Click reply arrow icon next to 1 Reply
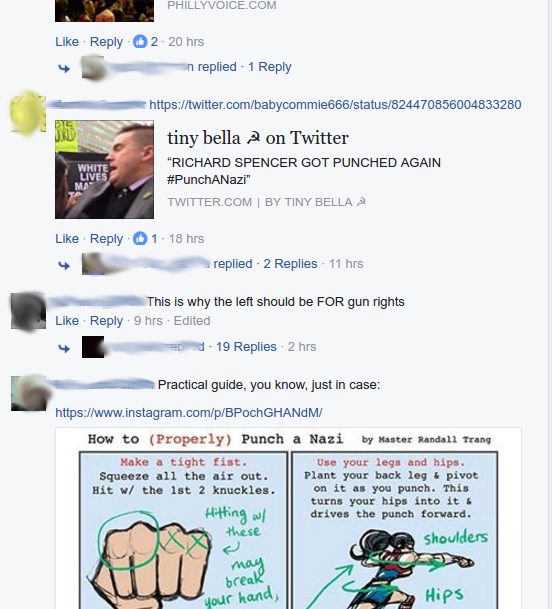The image size is (552, 609). pos(64,69)
